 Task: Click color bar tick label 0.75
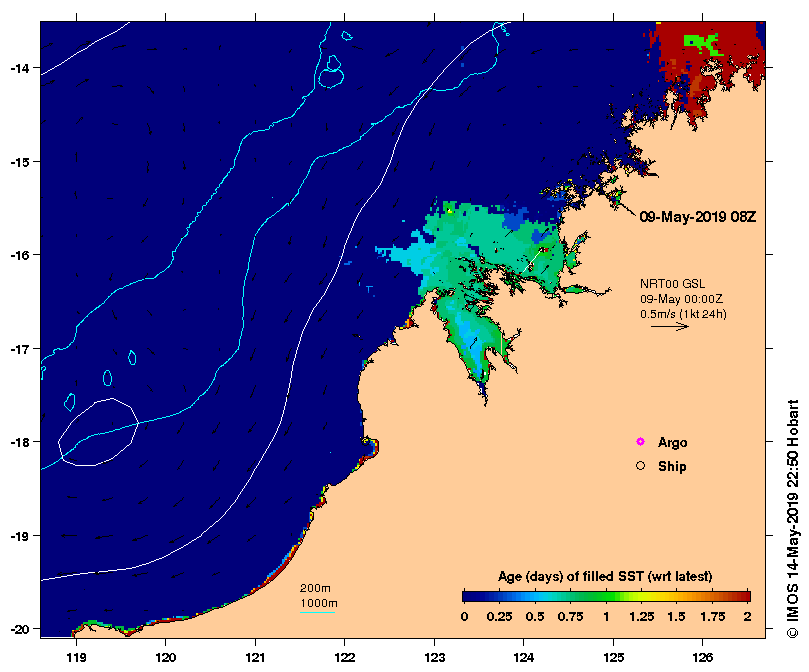(x=571, y=617)
